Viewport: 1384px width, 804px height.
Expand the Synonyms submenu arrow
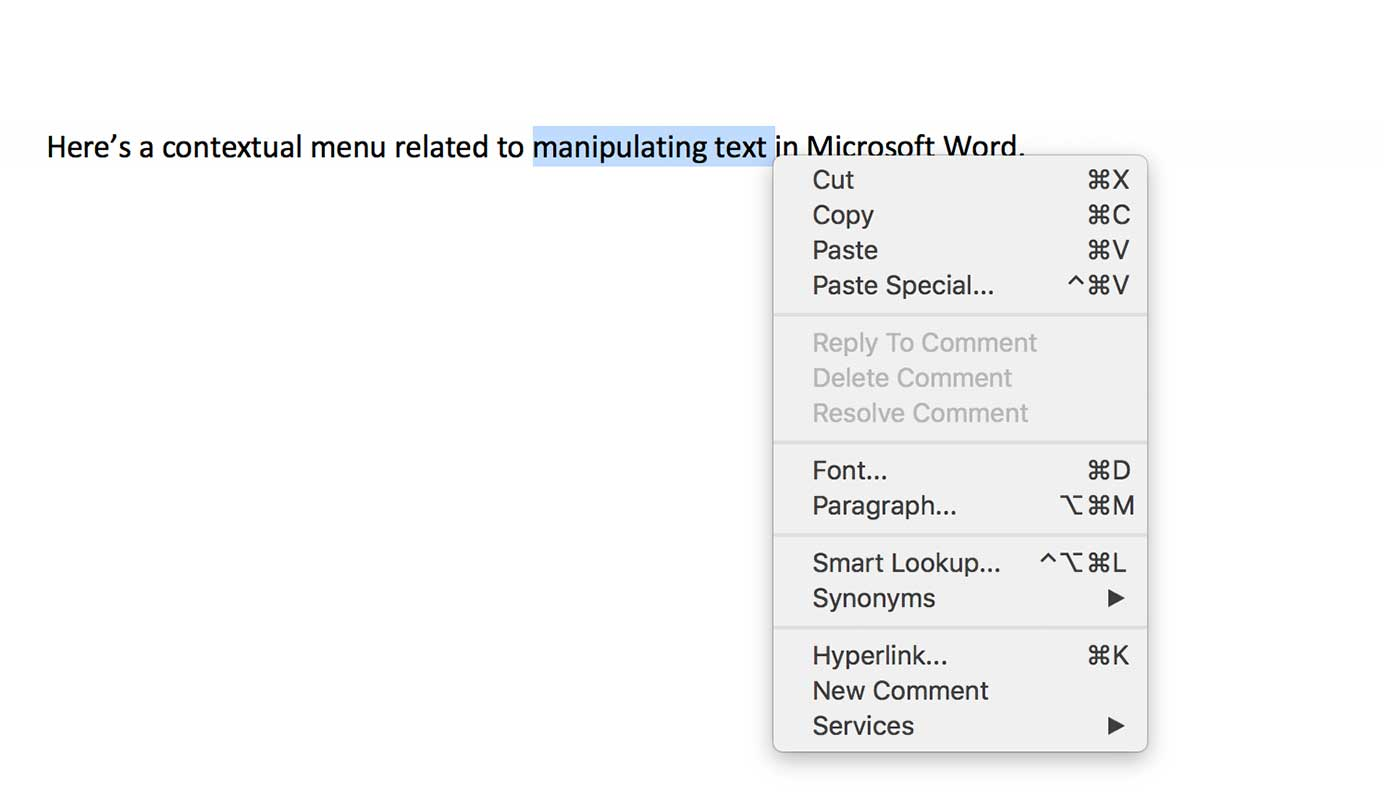pos(1116,598)
